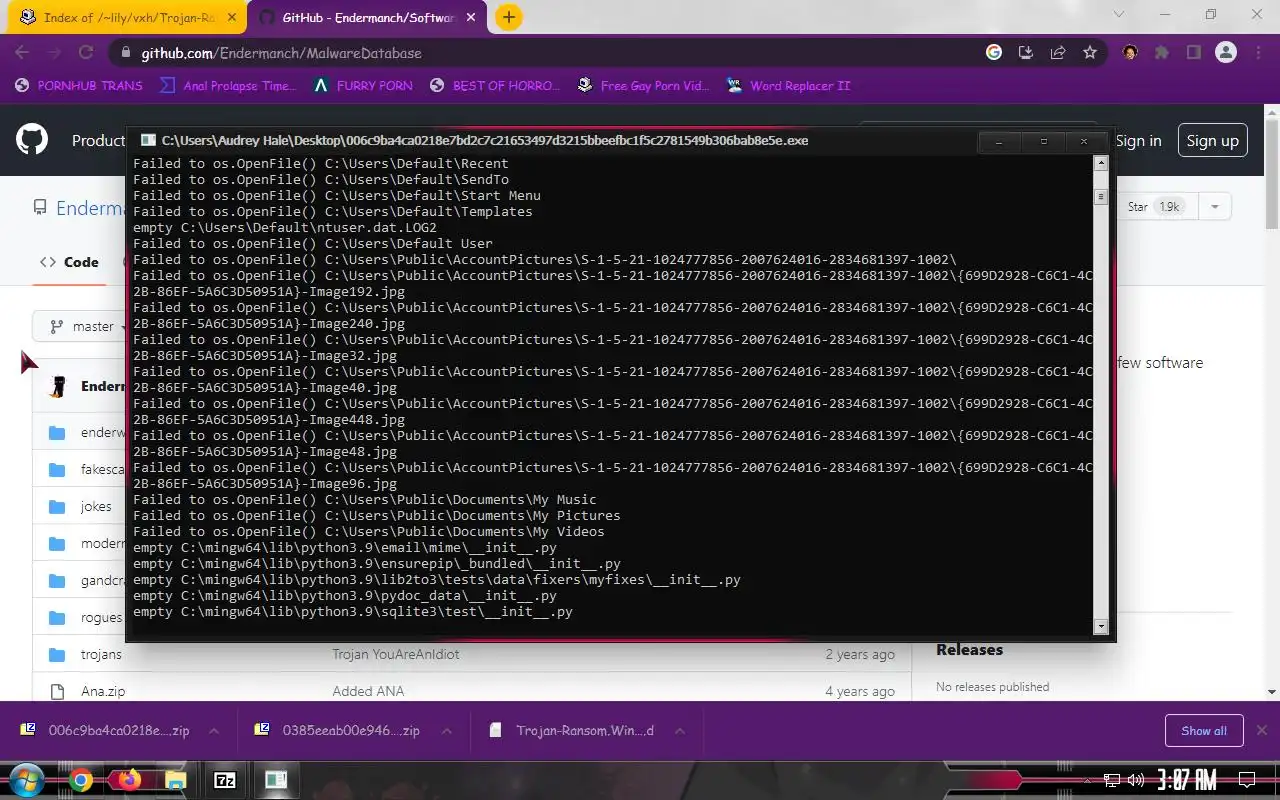Click the running console app on taskbar

(x=276, y=780)
